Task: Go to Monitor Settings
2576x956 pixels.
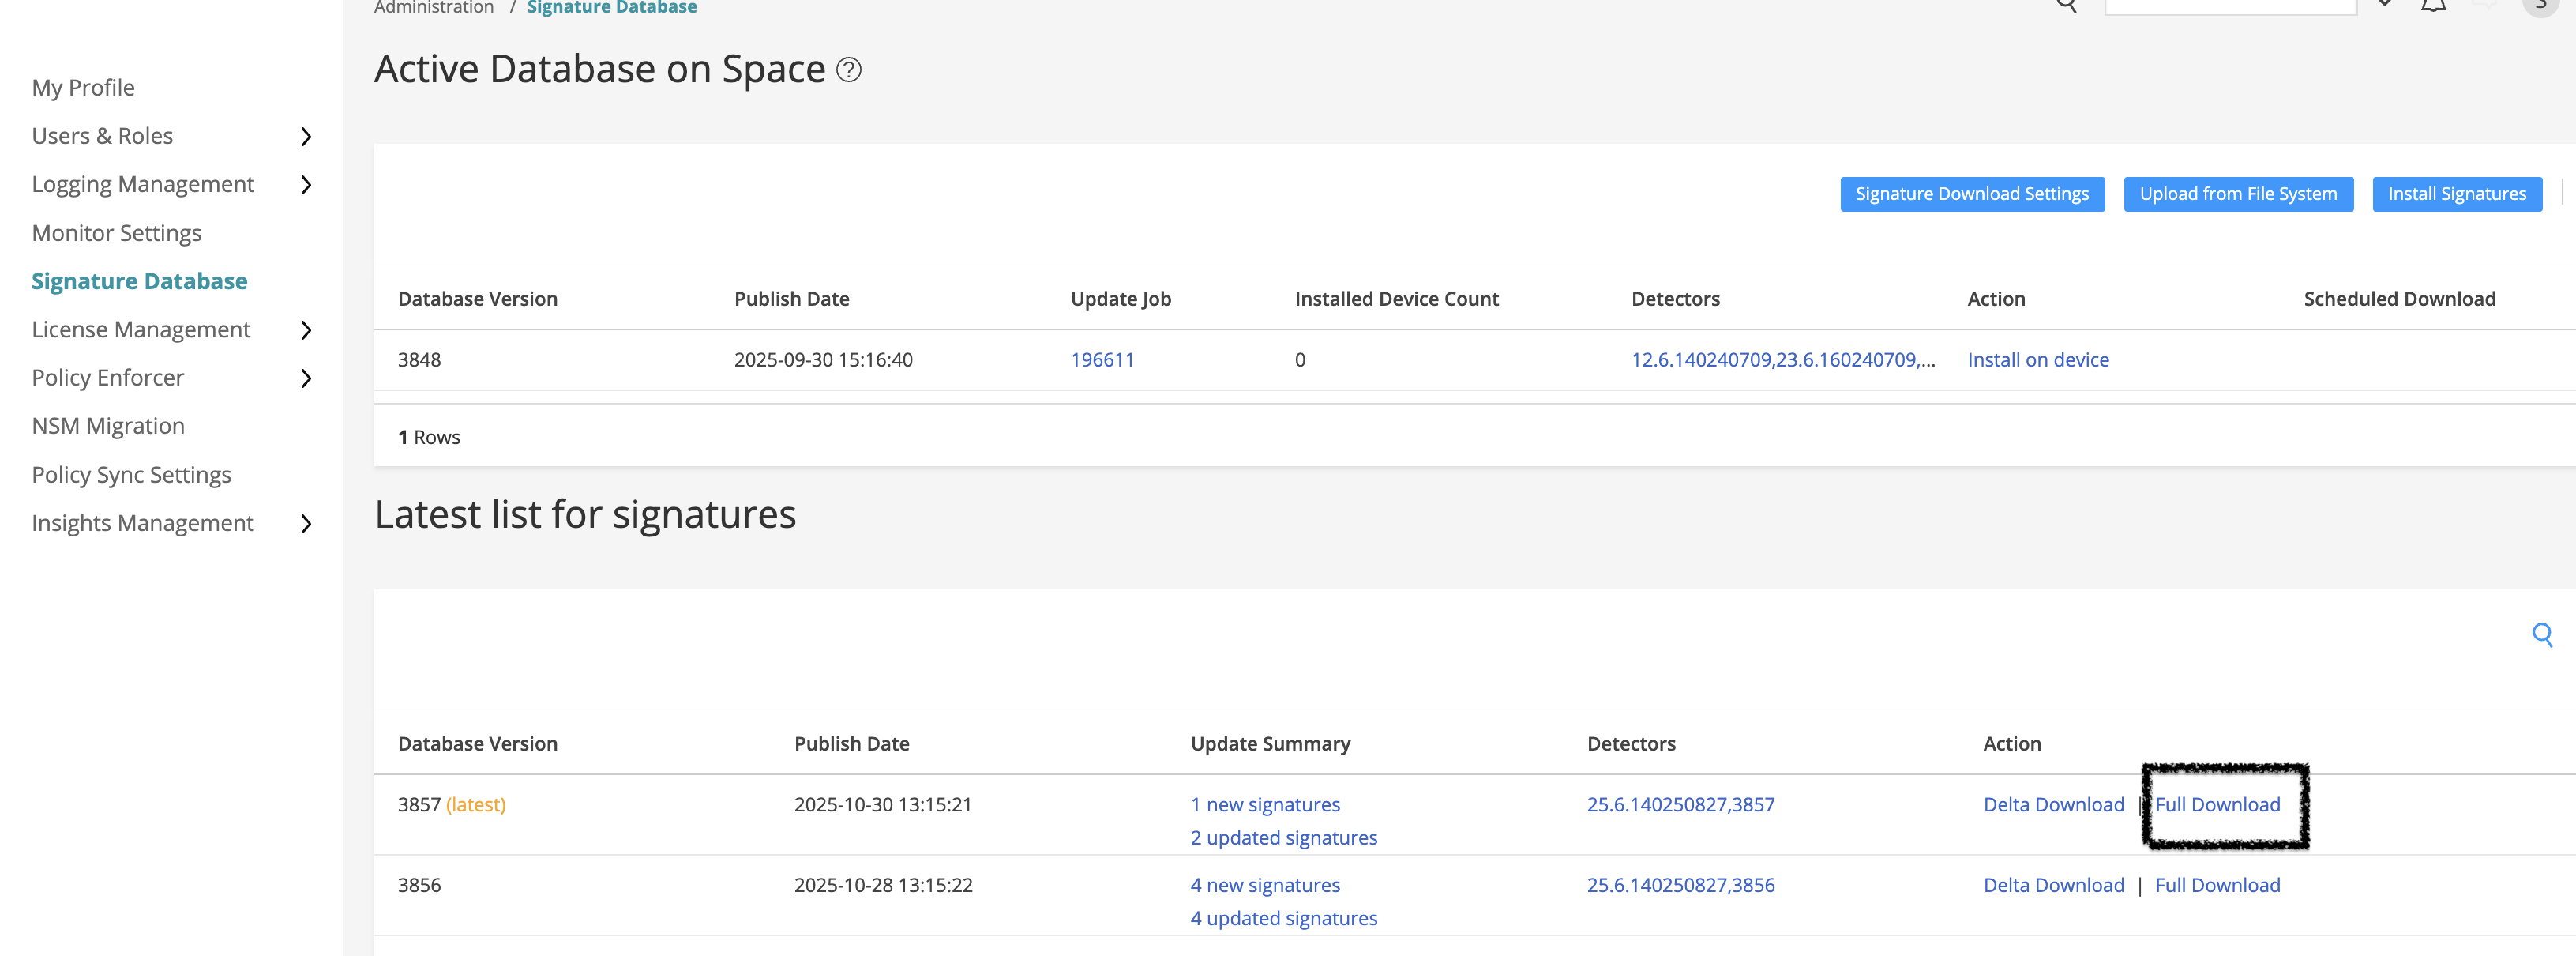Action: point(116,233)
